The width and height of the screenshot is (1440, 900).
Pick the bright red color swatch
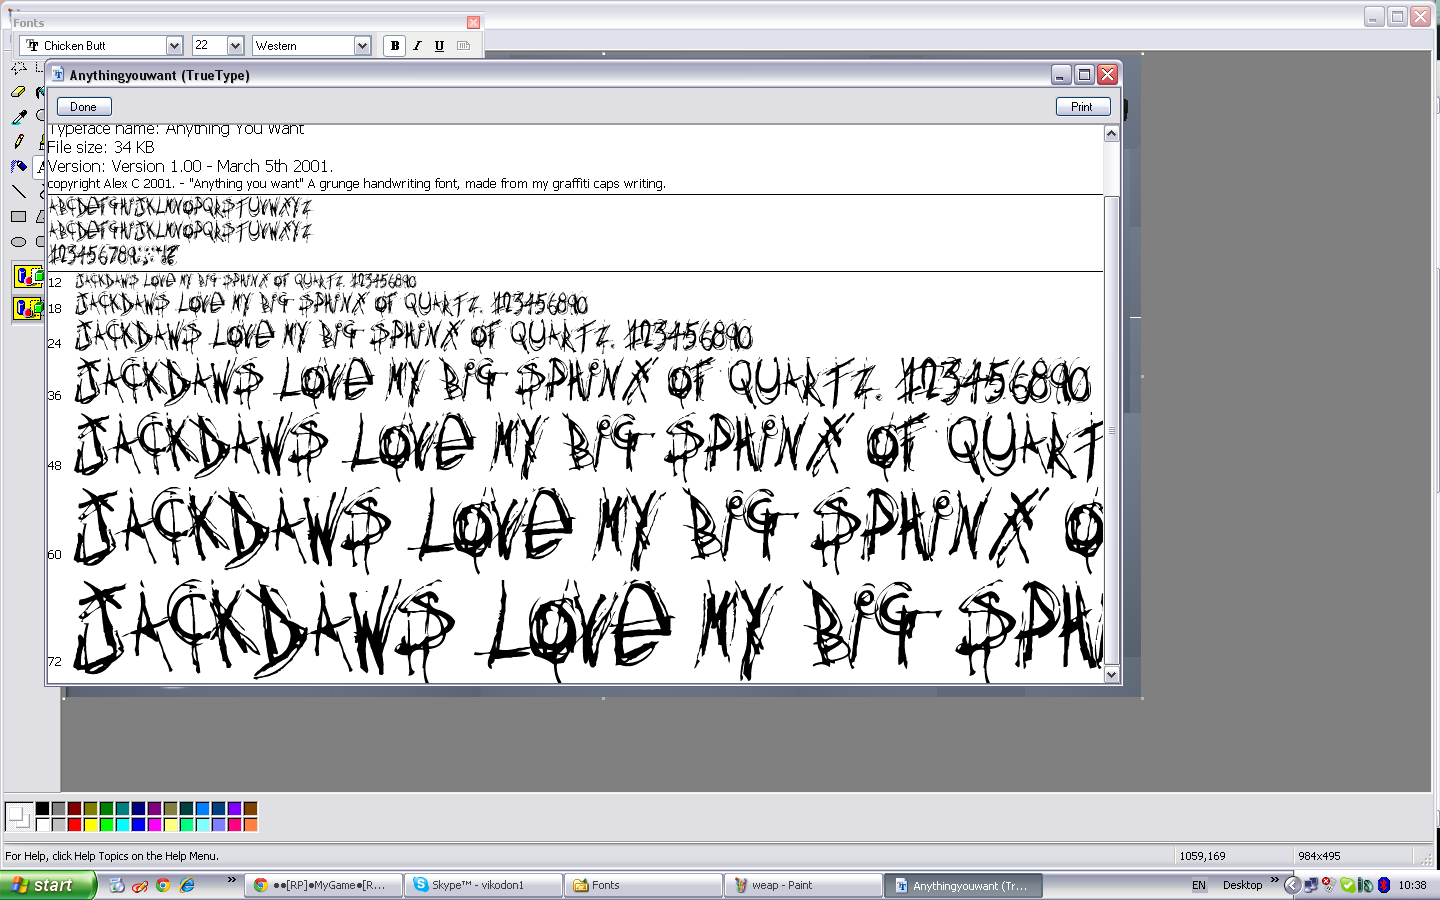(74, 825)
